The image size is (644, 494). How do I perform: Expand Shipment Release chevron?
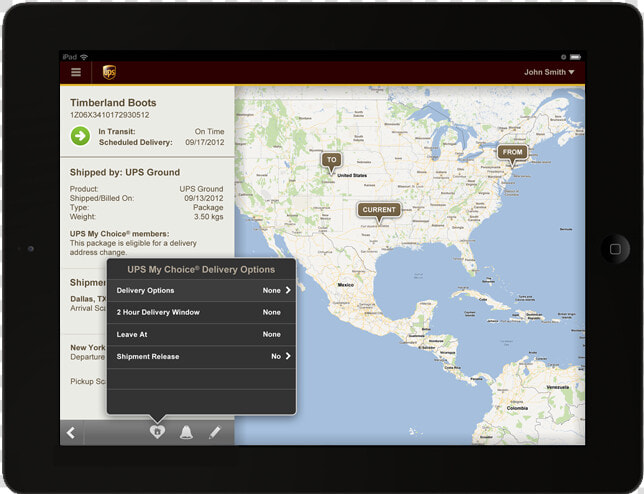coord(288,356)
